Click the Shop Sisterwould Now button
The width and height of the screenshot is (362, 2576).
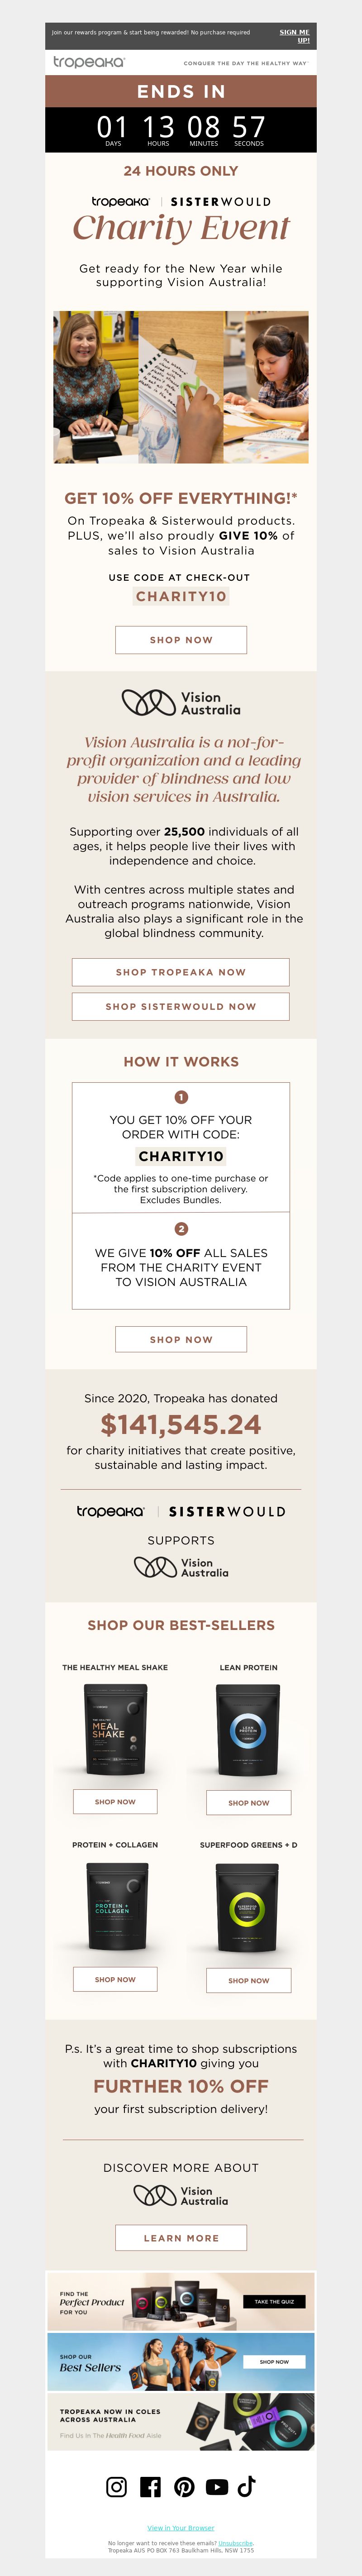click(181, 1006)
